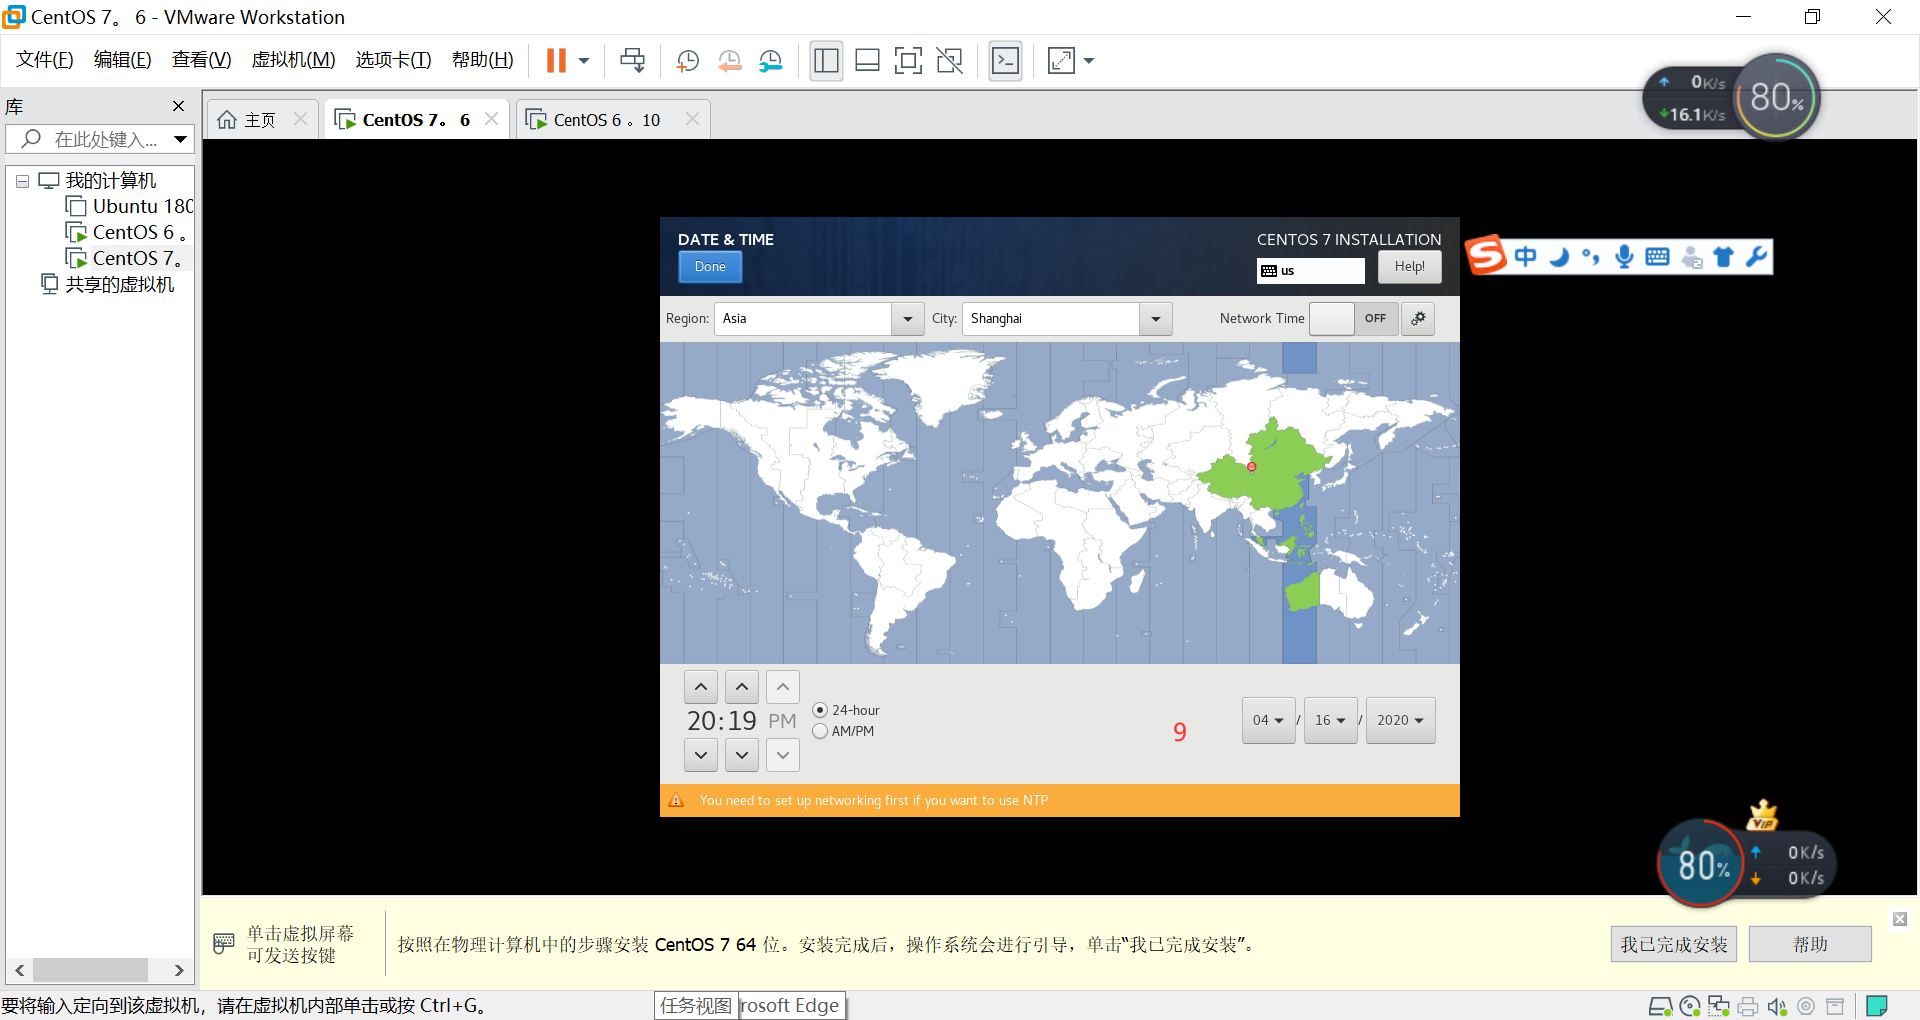Viewport: 1920px width, 1020px height.
Task: Toggle the Network Time switch on
Action: [x=1352, y=319]
